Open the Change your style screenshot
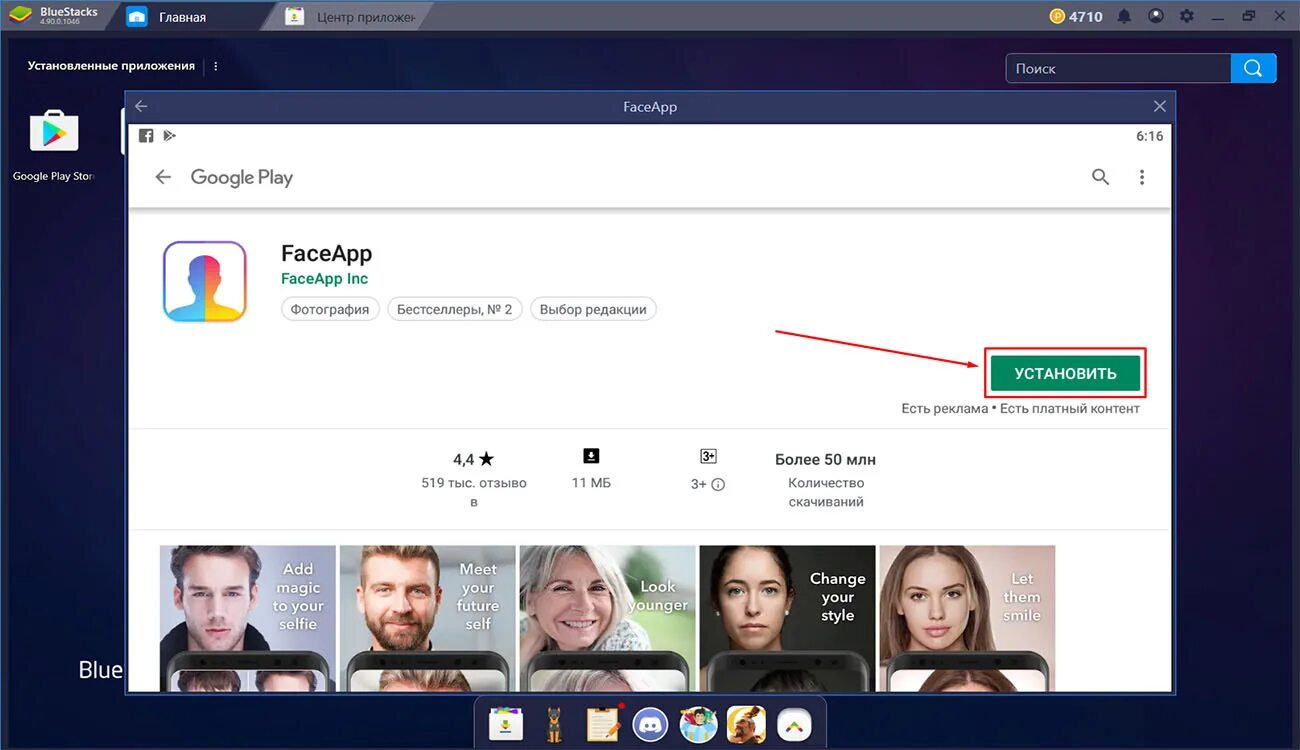The width and height of the screenshot is (1300, 750). pos(788,618)
